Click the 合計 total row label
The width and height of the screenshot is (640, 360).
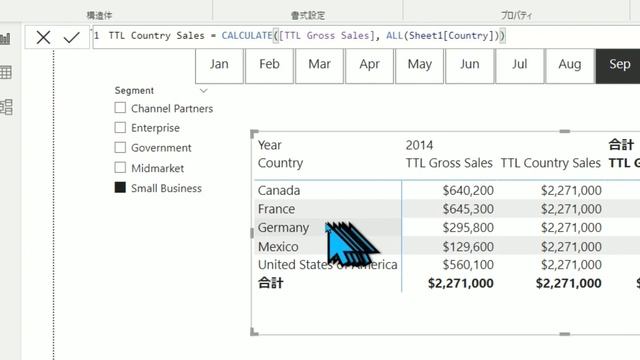tap(270, 283)
